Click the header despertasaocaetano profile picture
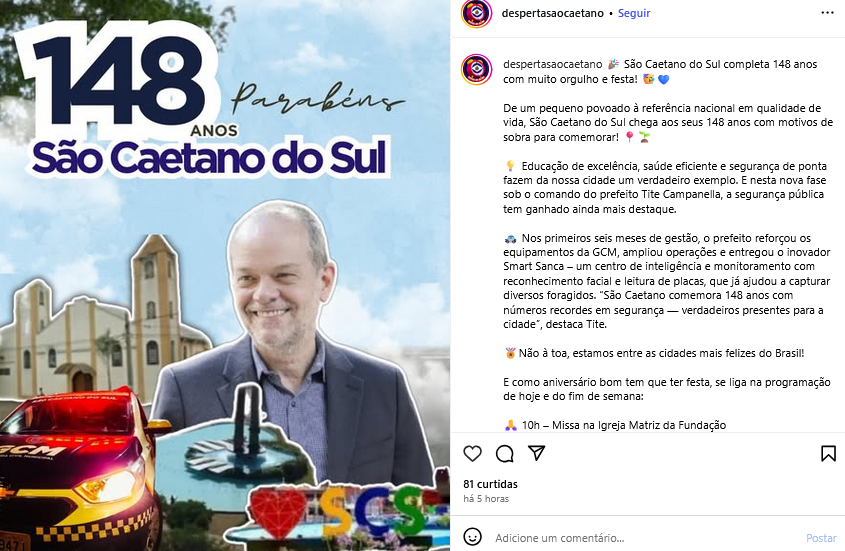 476,13
